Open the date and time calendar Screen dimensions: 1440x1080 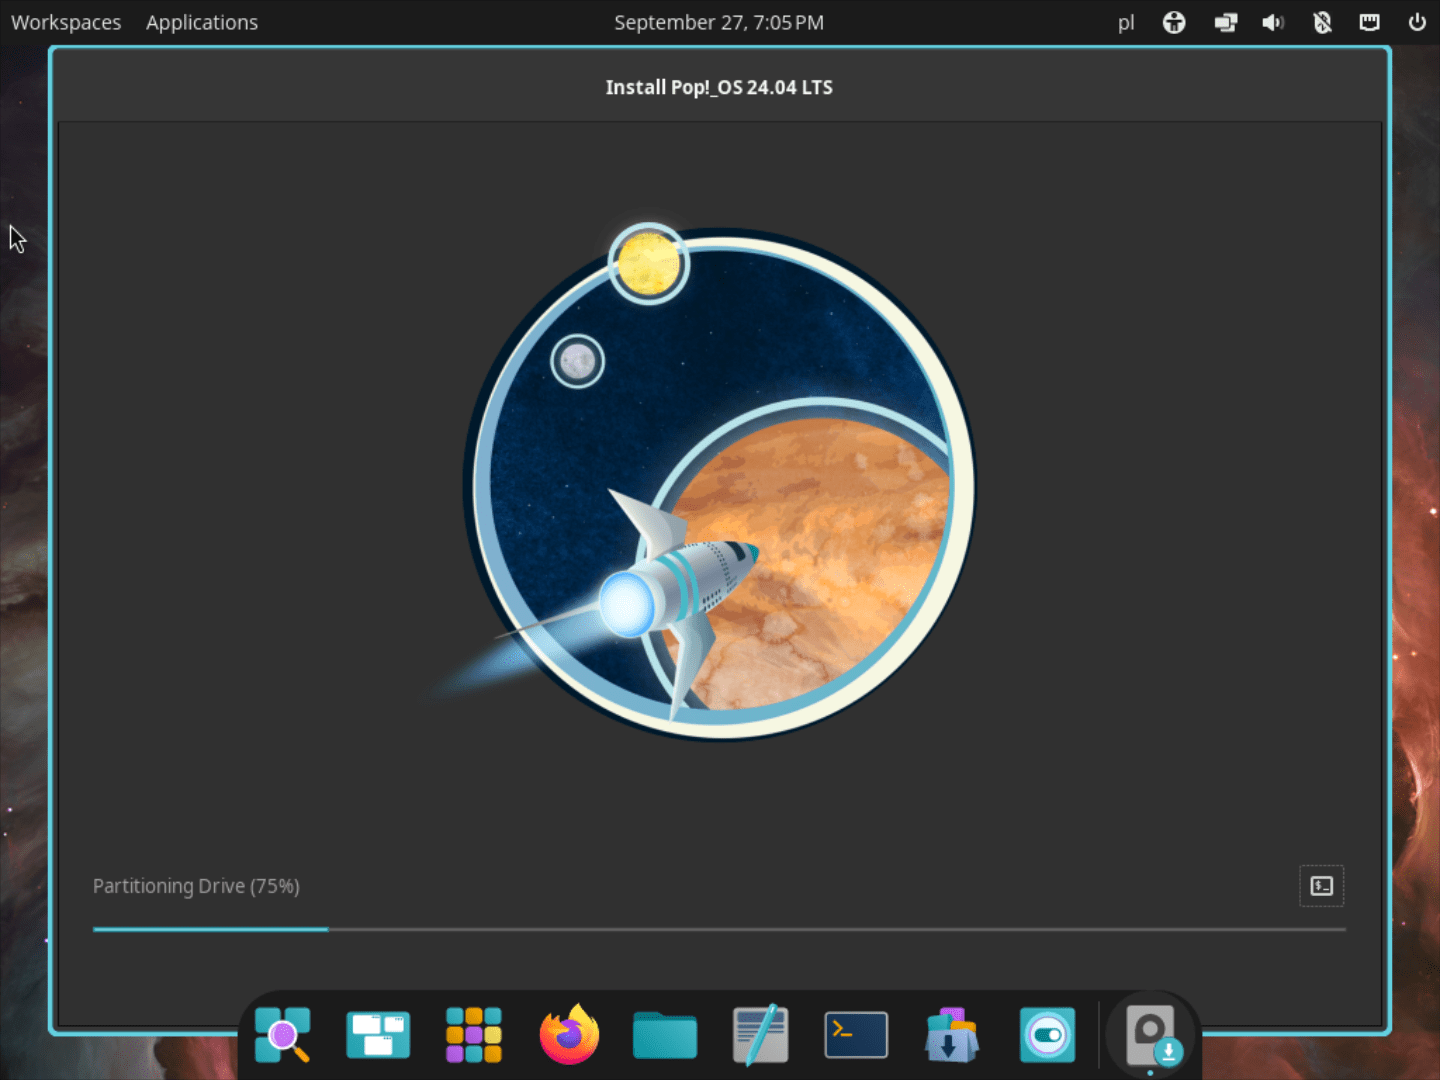[719, 22]
